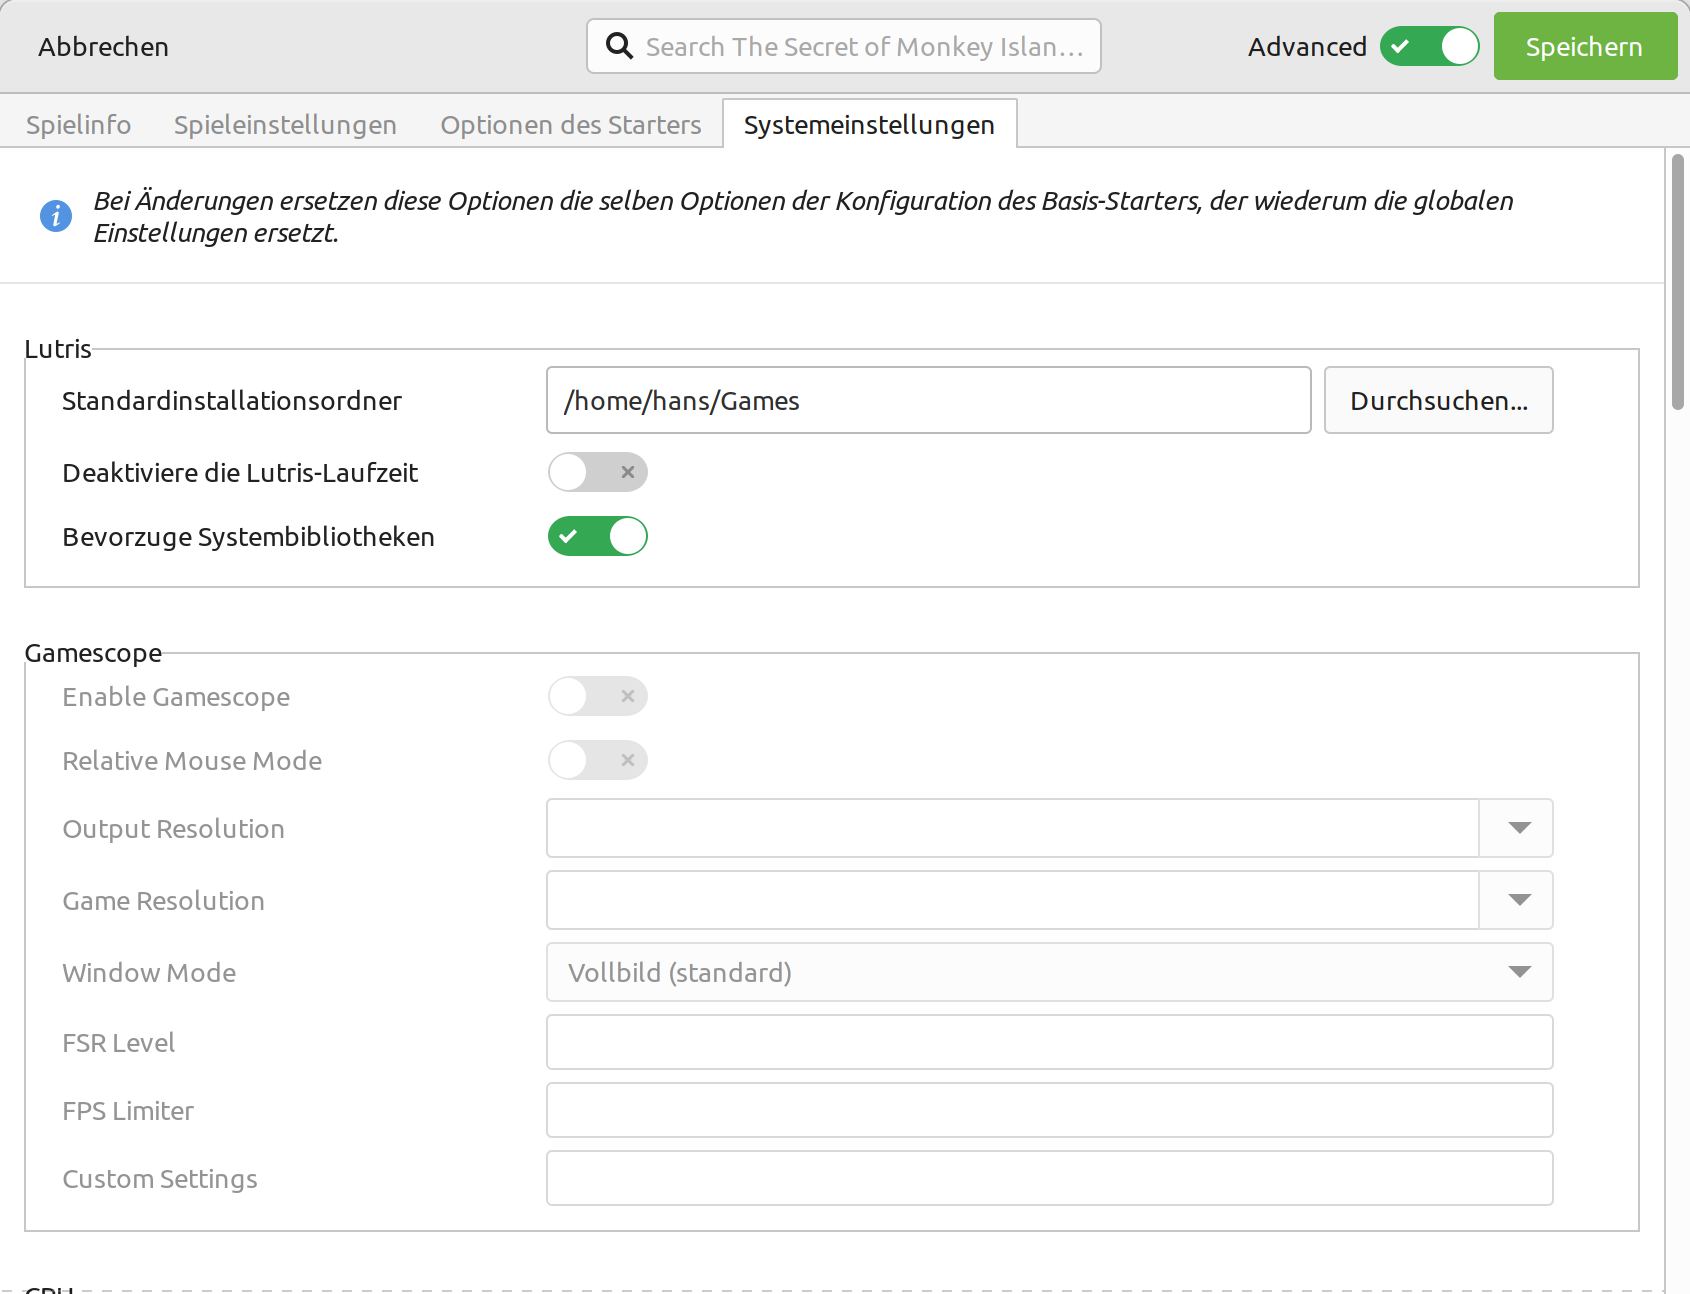The image size is (1690, 1294).
Task: Select Systemeinstellungen tab
Action: click(869, 124)
